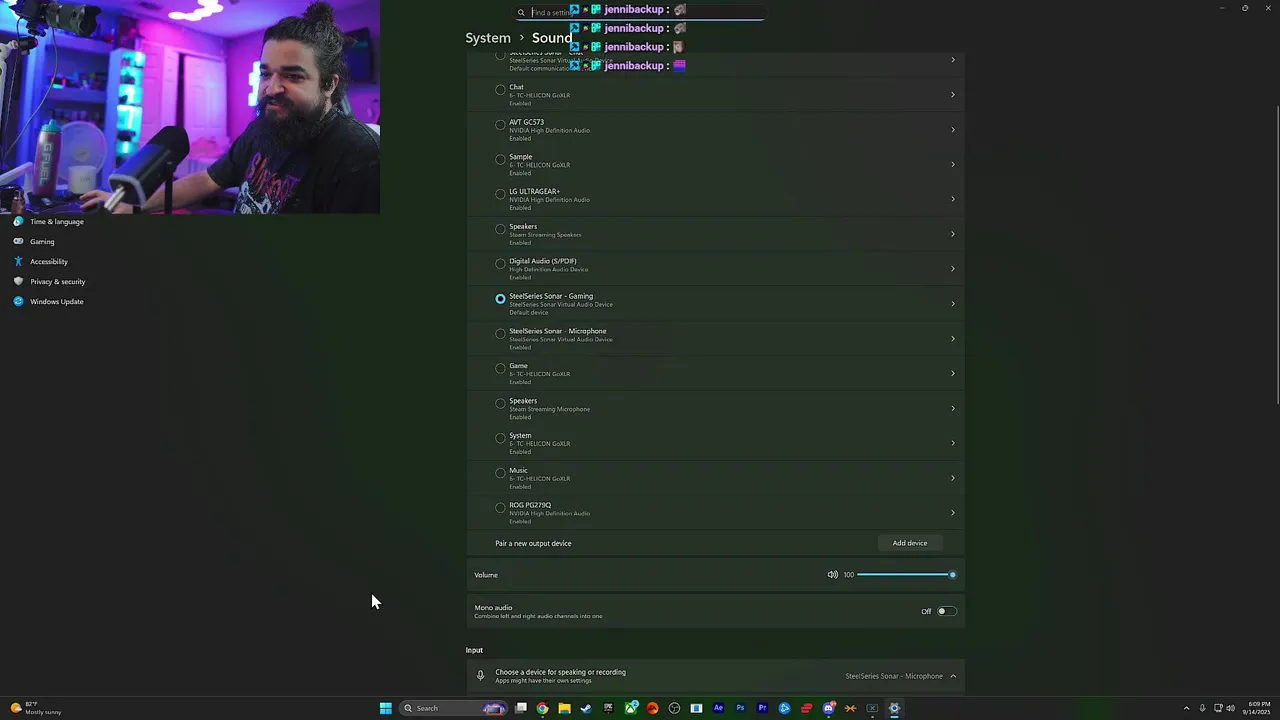Click the OBS Studio taskbar icon
The width and height of the screenshot is (1280, 720).
coord(674,708)
